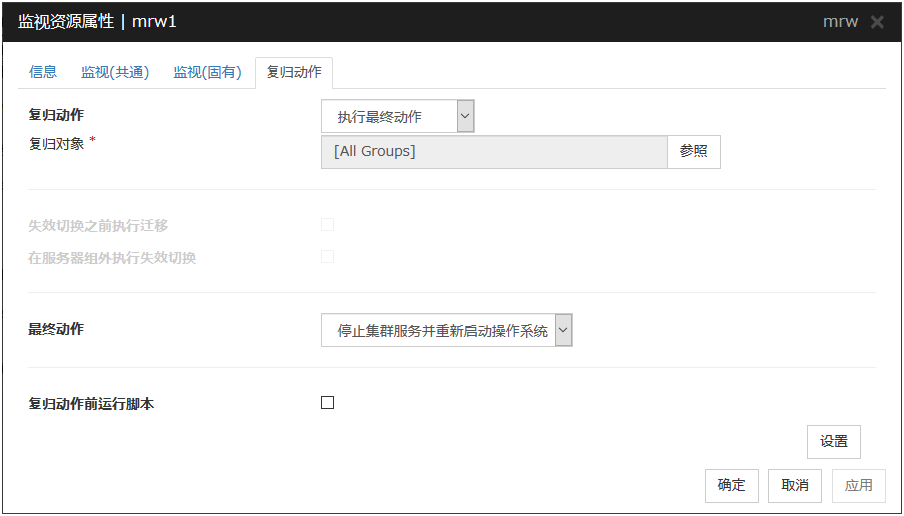Toggle the 在服务器组外执行失效切换 checkbox

click(327, 257)
